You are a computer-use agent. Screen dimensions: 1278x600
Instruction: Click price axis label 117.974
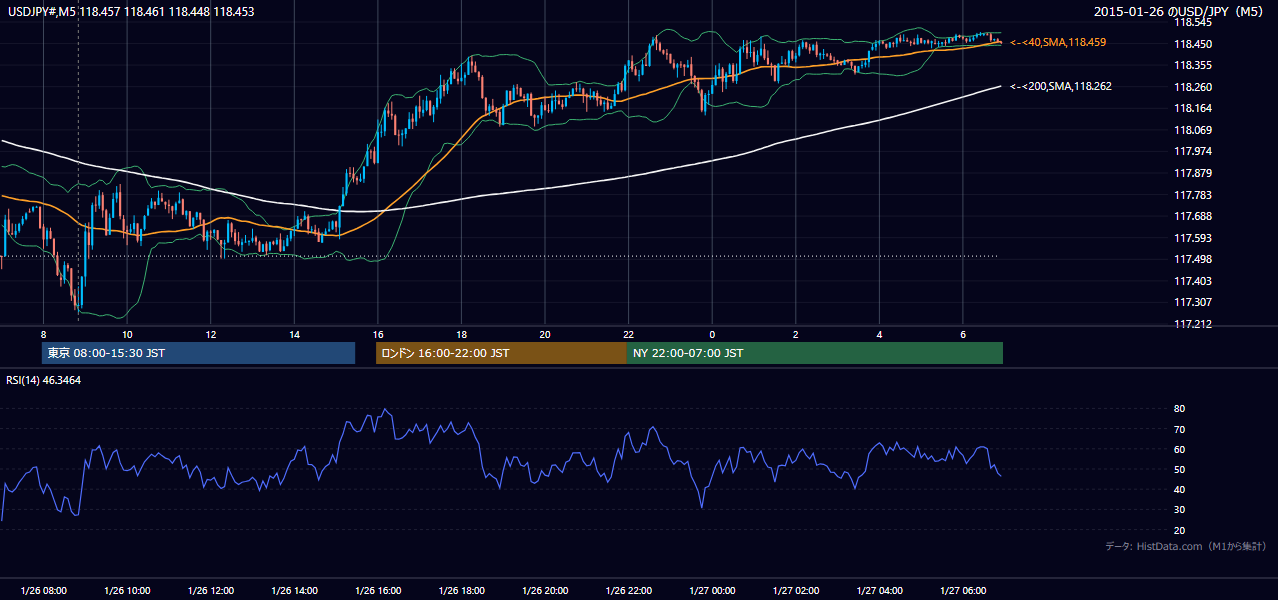pyautogui.click(x=1192, y=151)
